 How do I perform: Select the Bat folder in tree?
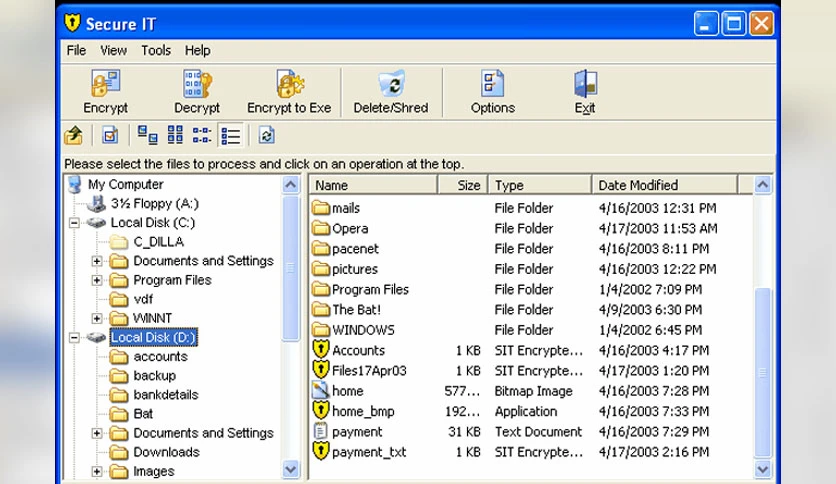click(143, 414)
